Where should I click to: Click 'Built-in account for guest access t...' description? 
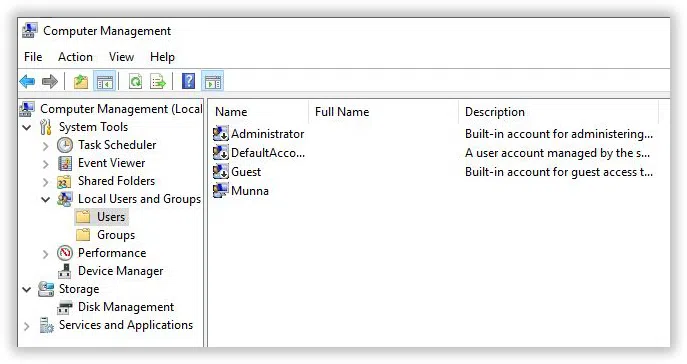559,172
